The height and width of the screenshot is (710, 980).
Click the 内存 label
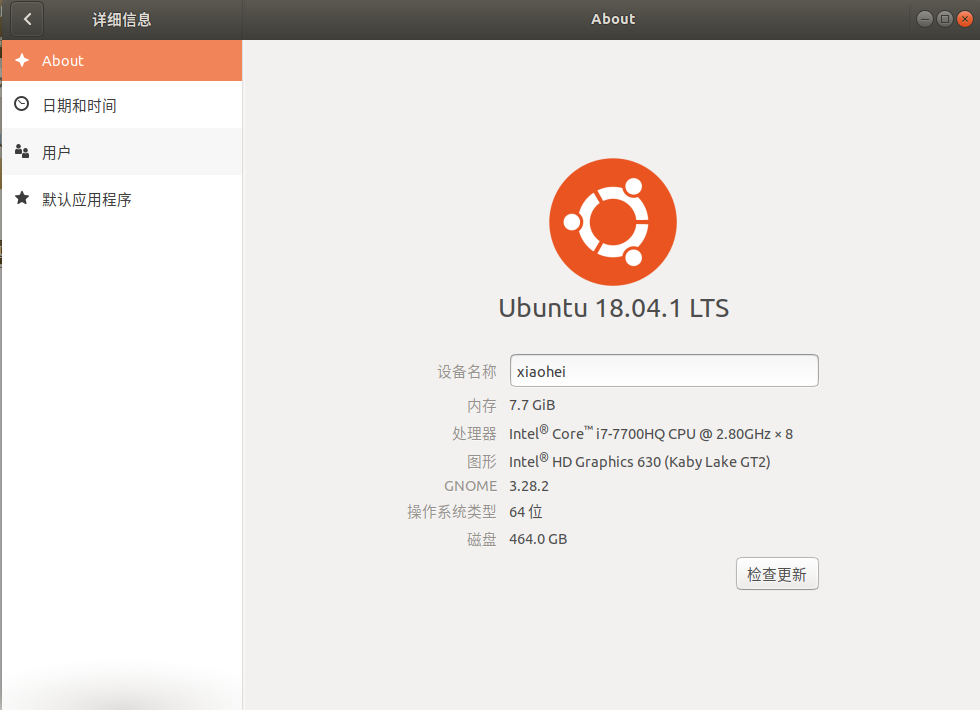coord(482,406)
